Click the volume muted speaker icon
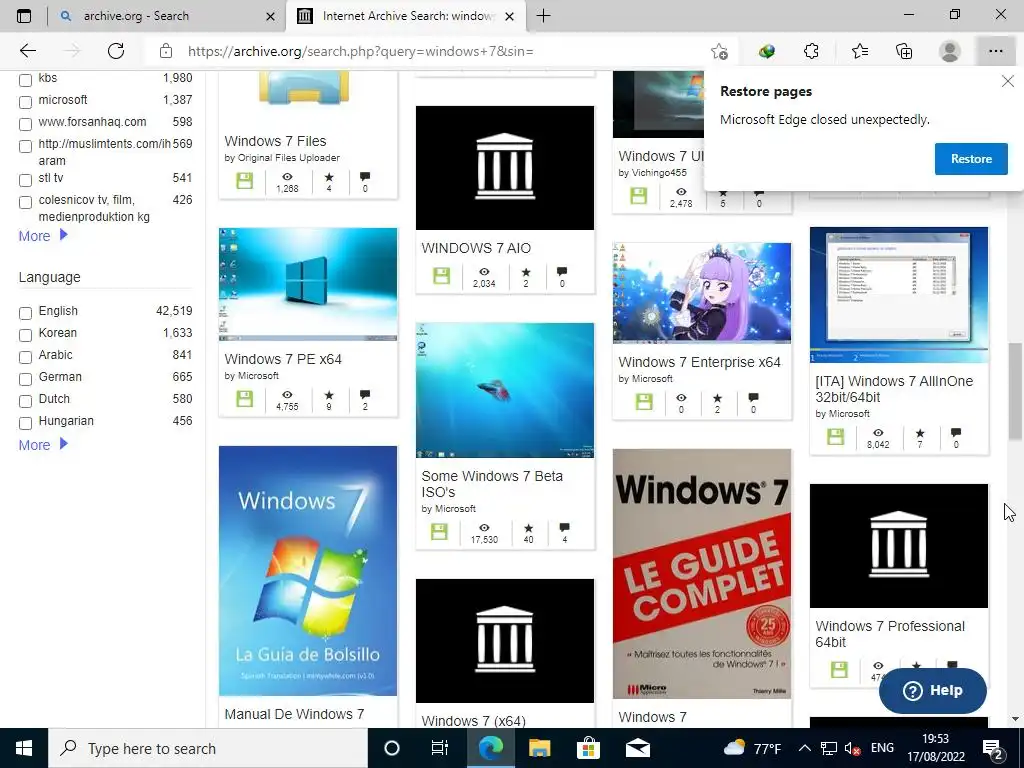This screenshot has width=1024, height=768. [852, 748]
